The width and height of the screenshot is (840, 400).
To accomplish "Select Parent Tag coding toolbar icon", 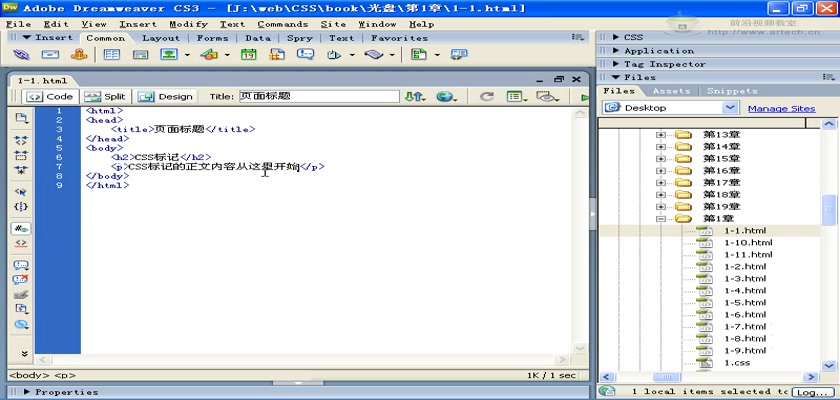I will 21,192.
